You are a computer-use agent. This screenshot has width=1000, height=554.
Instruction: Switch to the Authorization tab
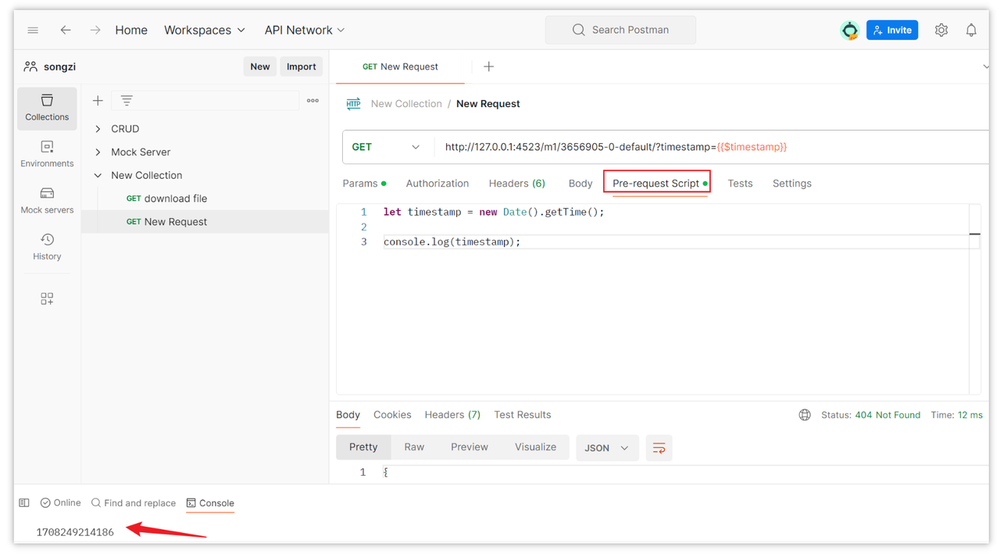437,184
